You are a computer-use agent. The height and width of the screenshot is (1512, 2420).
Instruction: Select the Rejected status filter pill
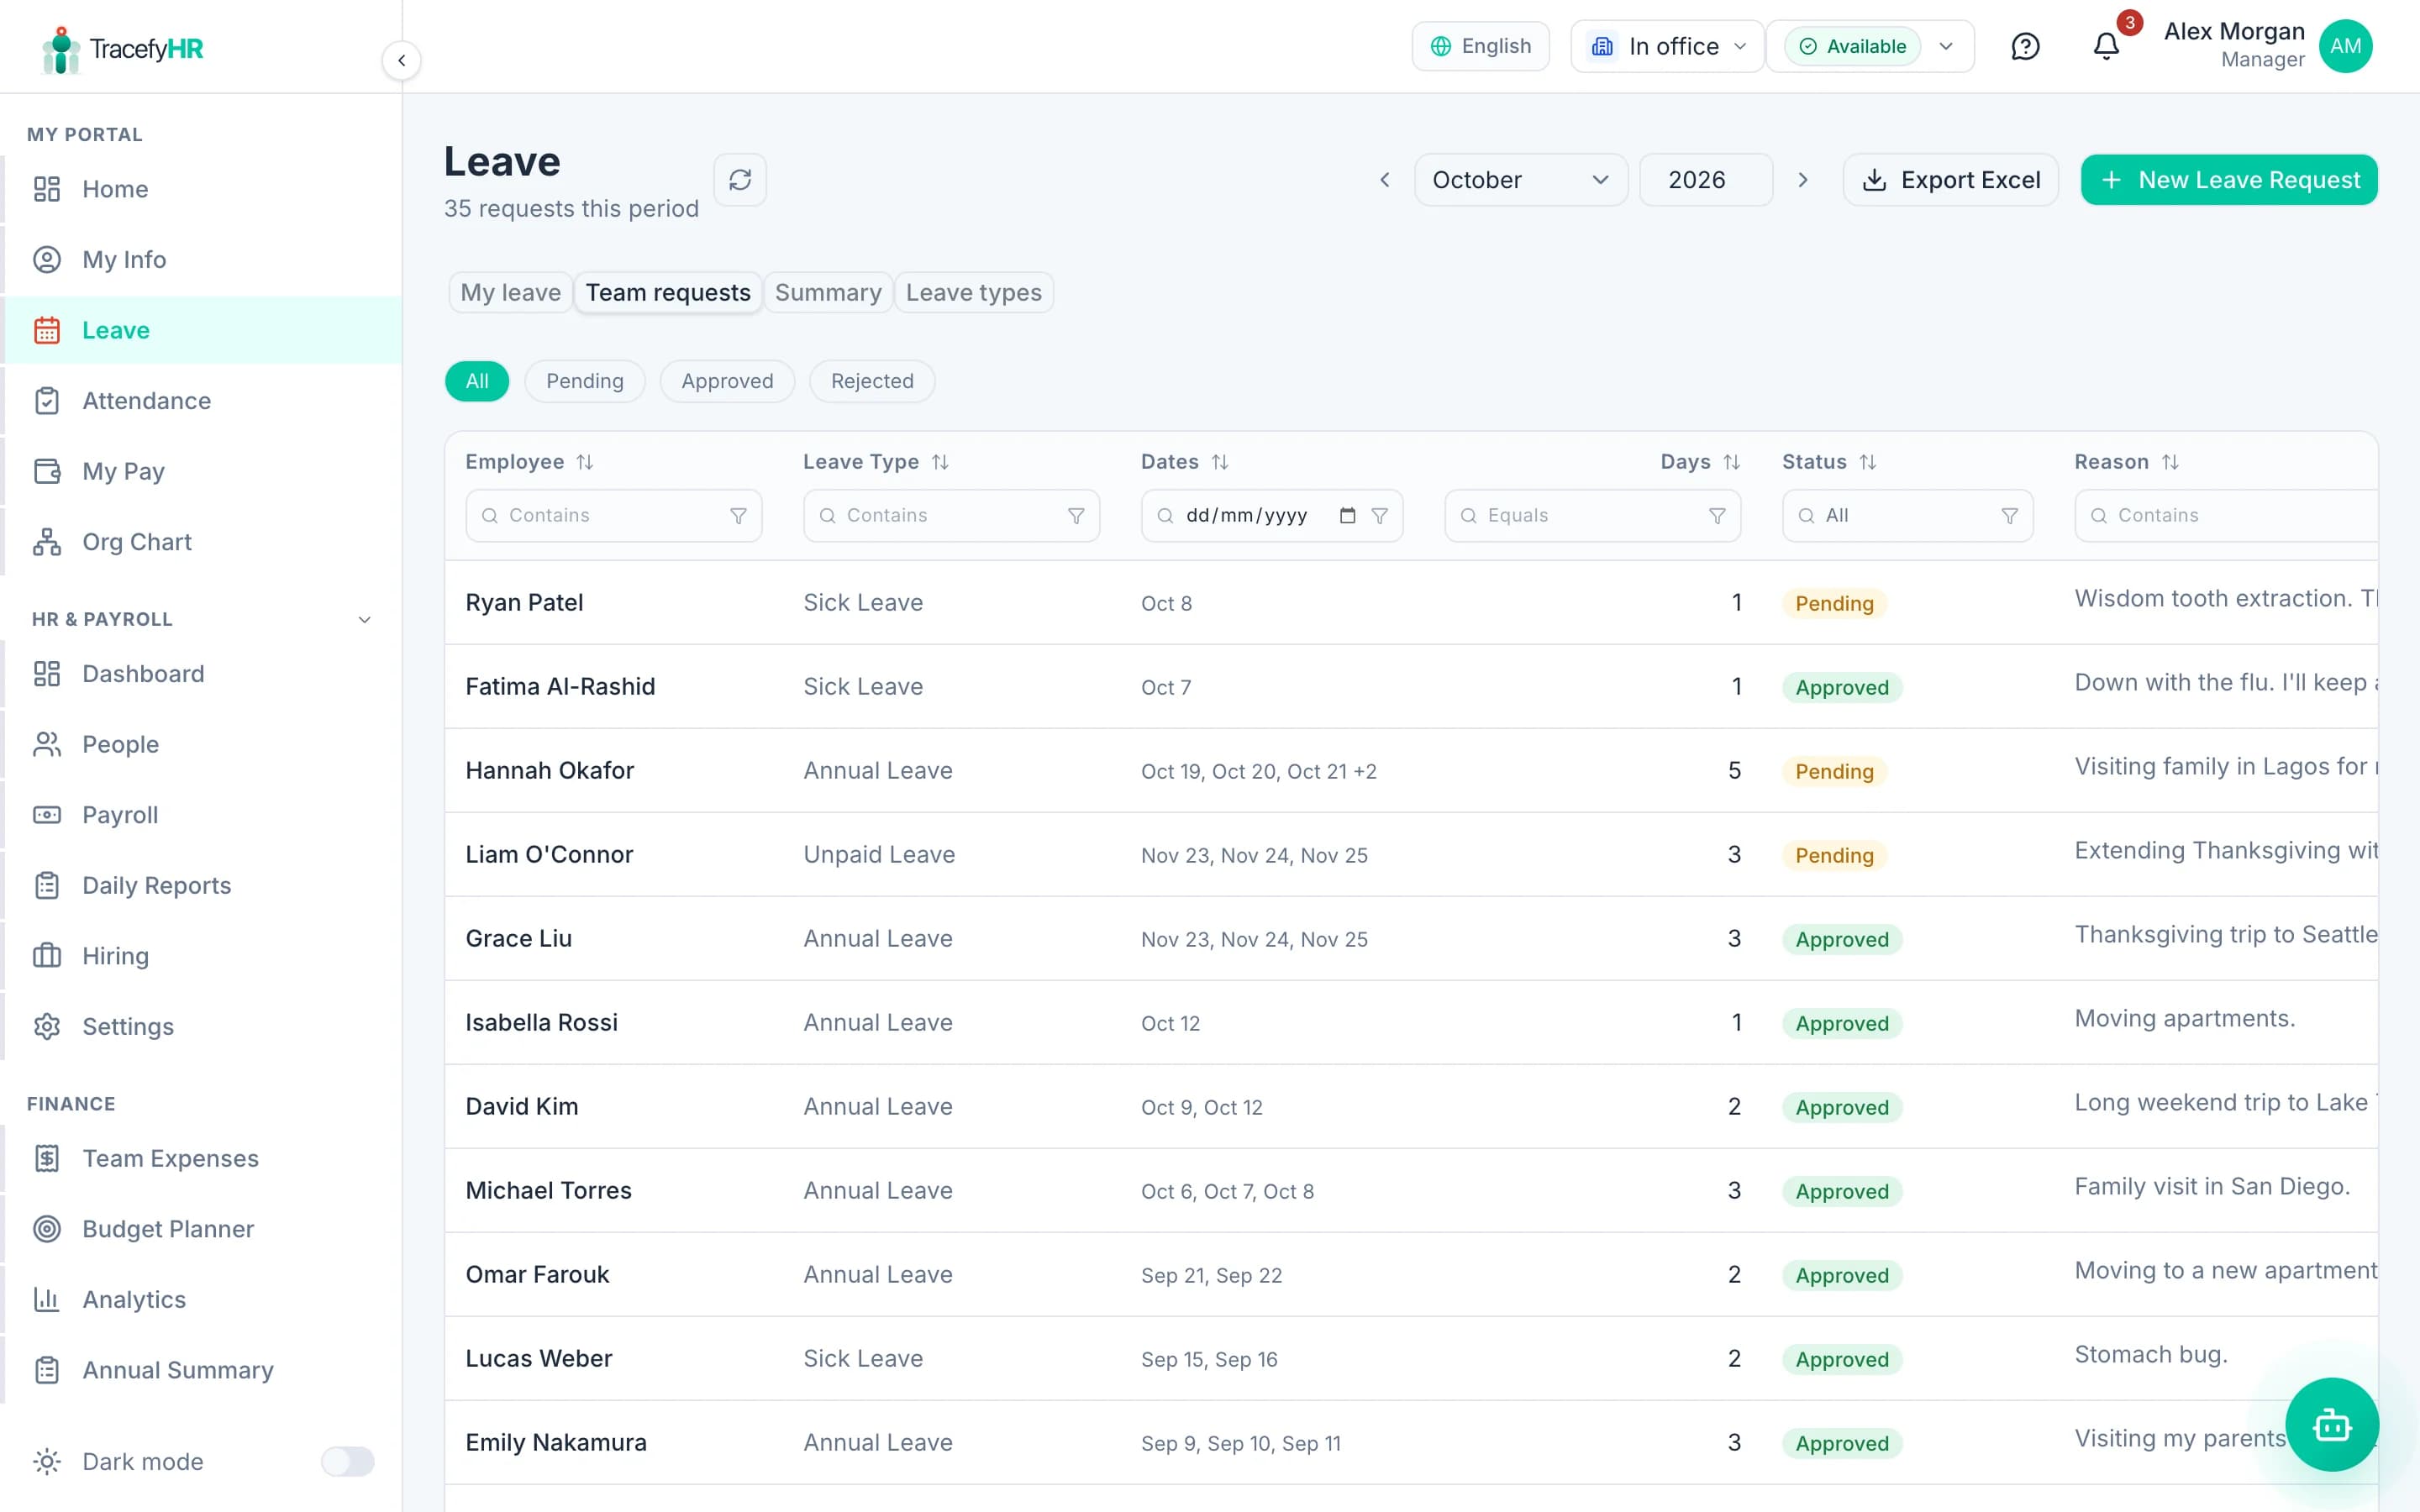(x=872, y=381)
